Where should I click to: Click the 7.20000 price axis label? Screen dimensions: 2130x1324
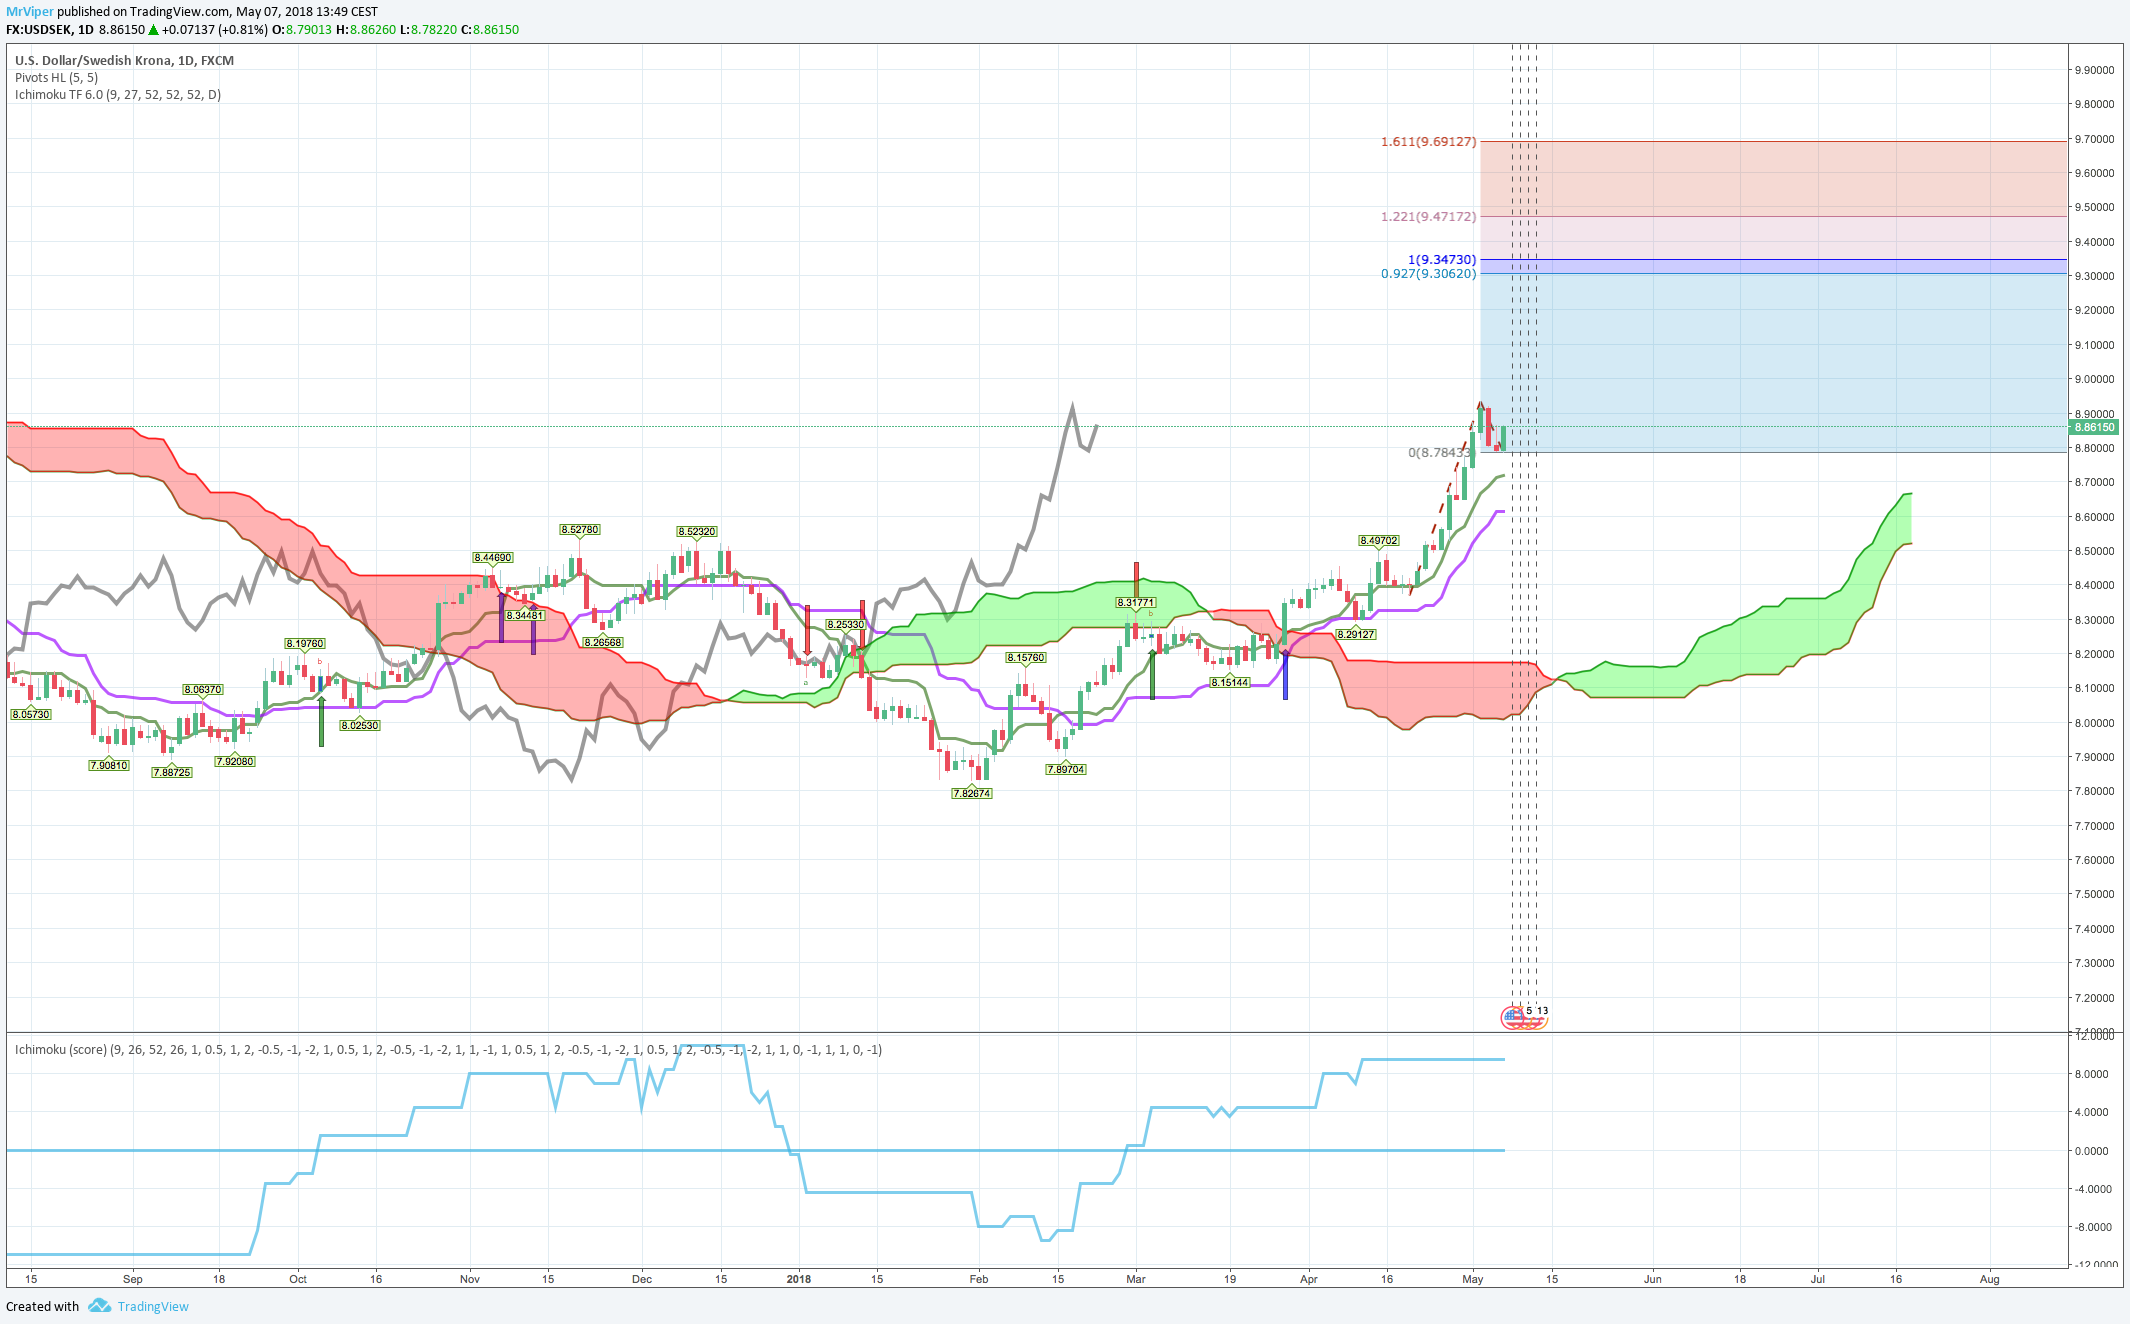[x=2094, y=998]
